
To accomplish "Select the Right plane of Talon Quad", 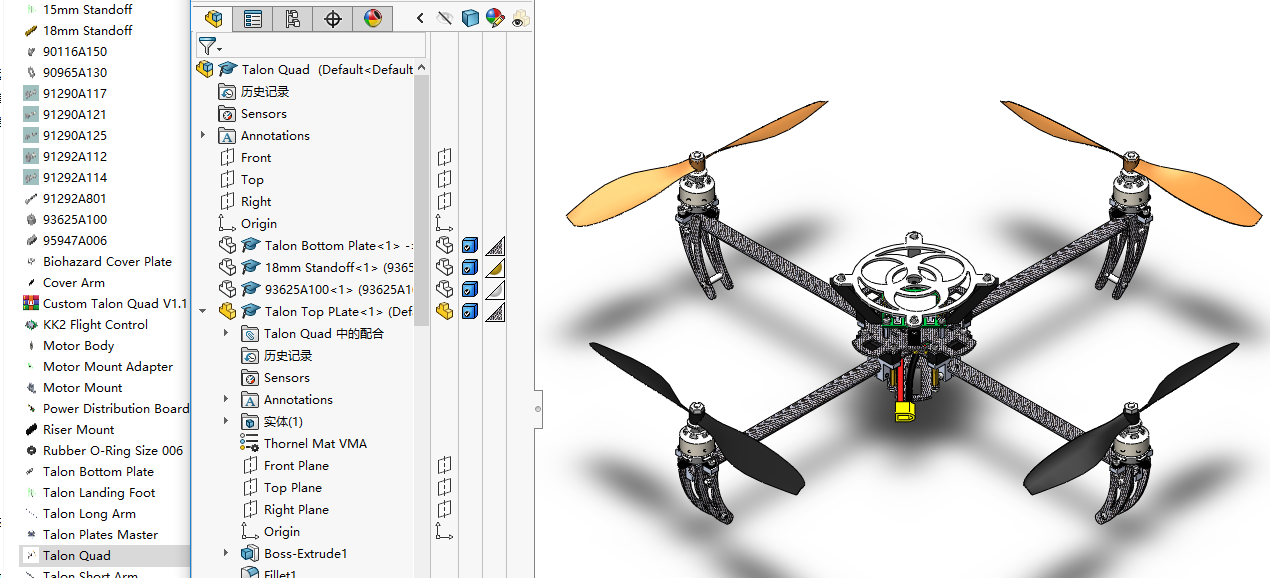I will point(256,201).
